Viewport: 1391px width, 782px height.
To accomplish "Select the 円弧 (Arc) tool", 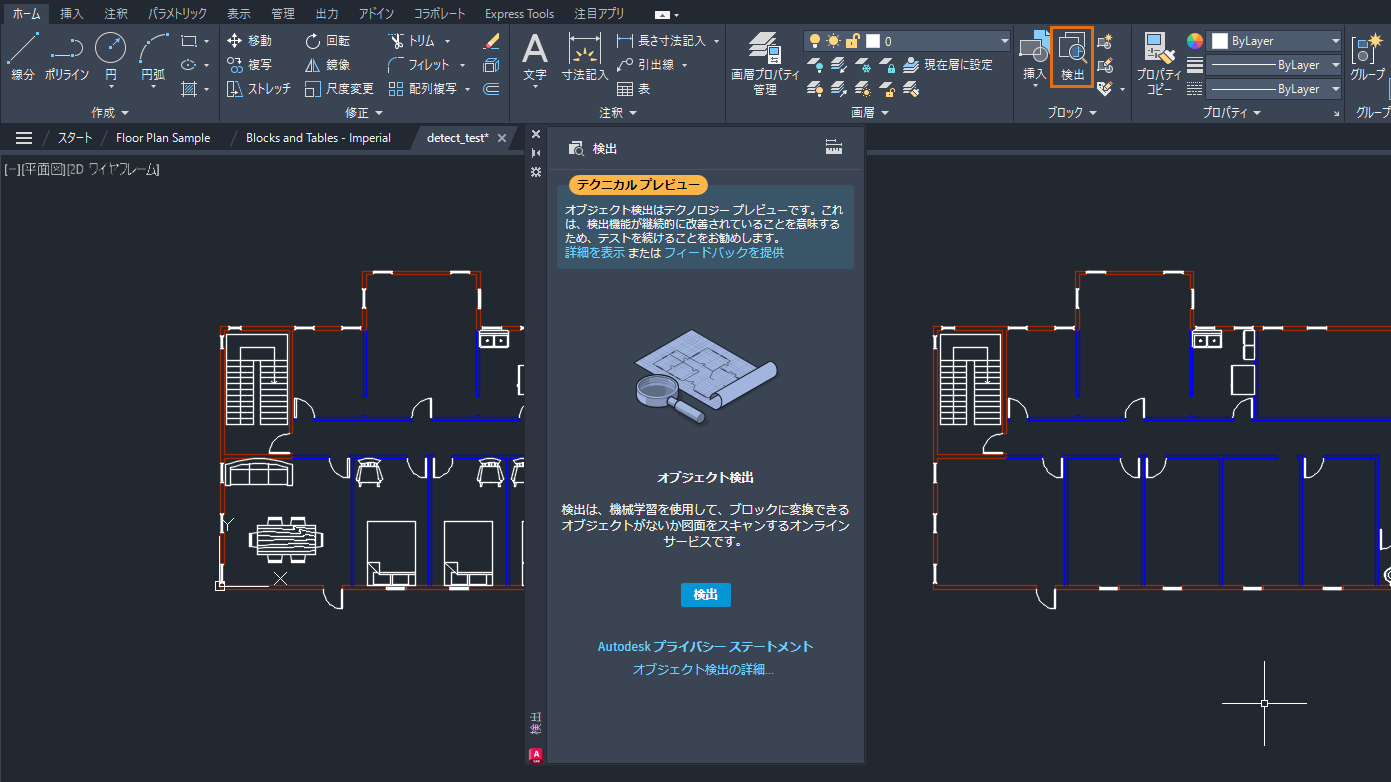I will [x=153, y=57].
